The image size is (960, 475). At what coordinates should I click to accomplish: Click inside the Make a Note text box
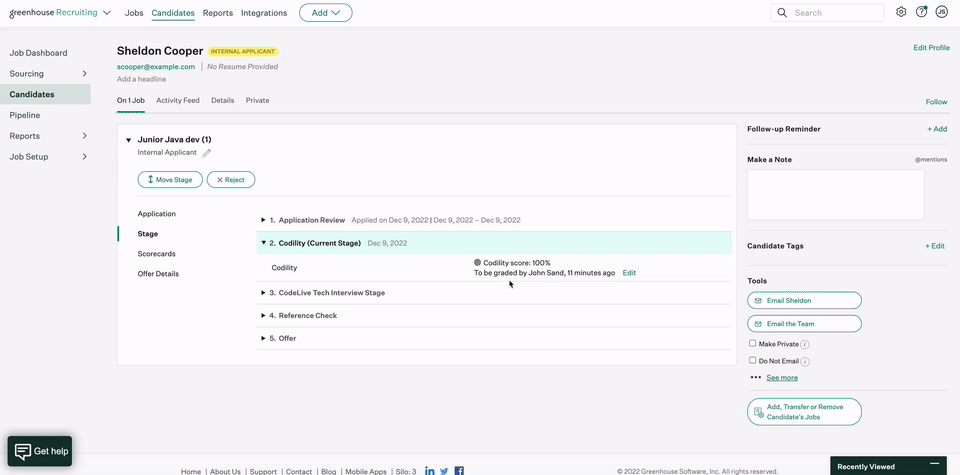pyautogui.click(x=836, y=195)
